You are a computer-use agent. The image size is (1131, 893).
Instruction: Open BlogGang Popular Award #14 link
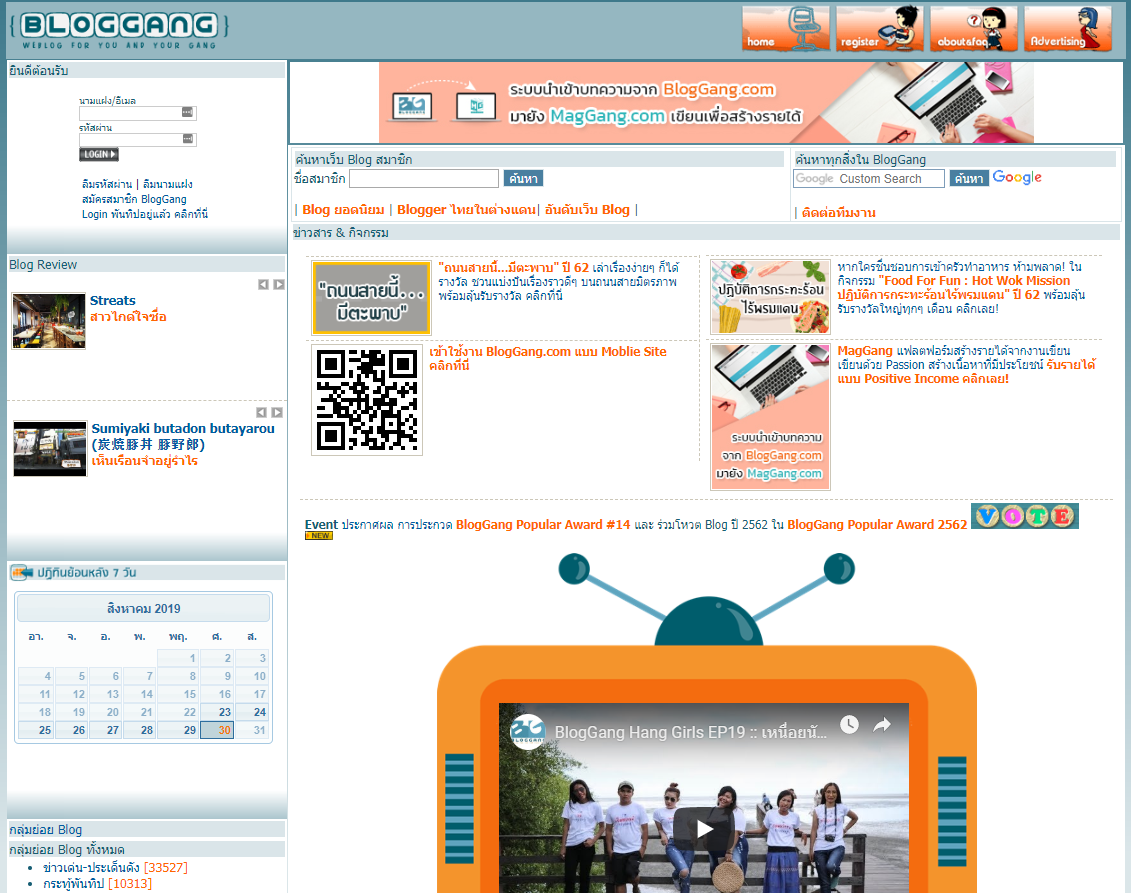pyautogui.click(x=543, y=525)
